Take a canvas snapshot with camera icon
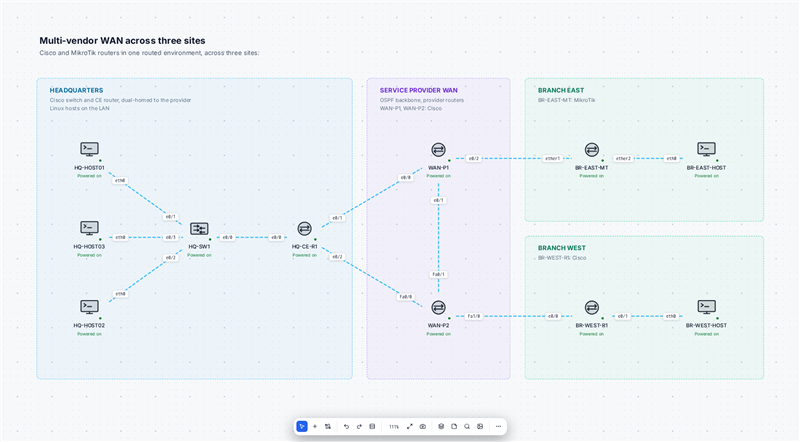This screenshot has width=800, height=442. click(422, 426)
